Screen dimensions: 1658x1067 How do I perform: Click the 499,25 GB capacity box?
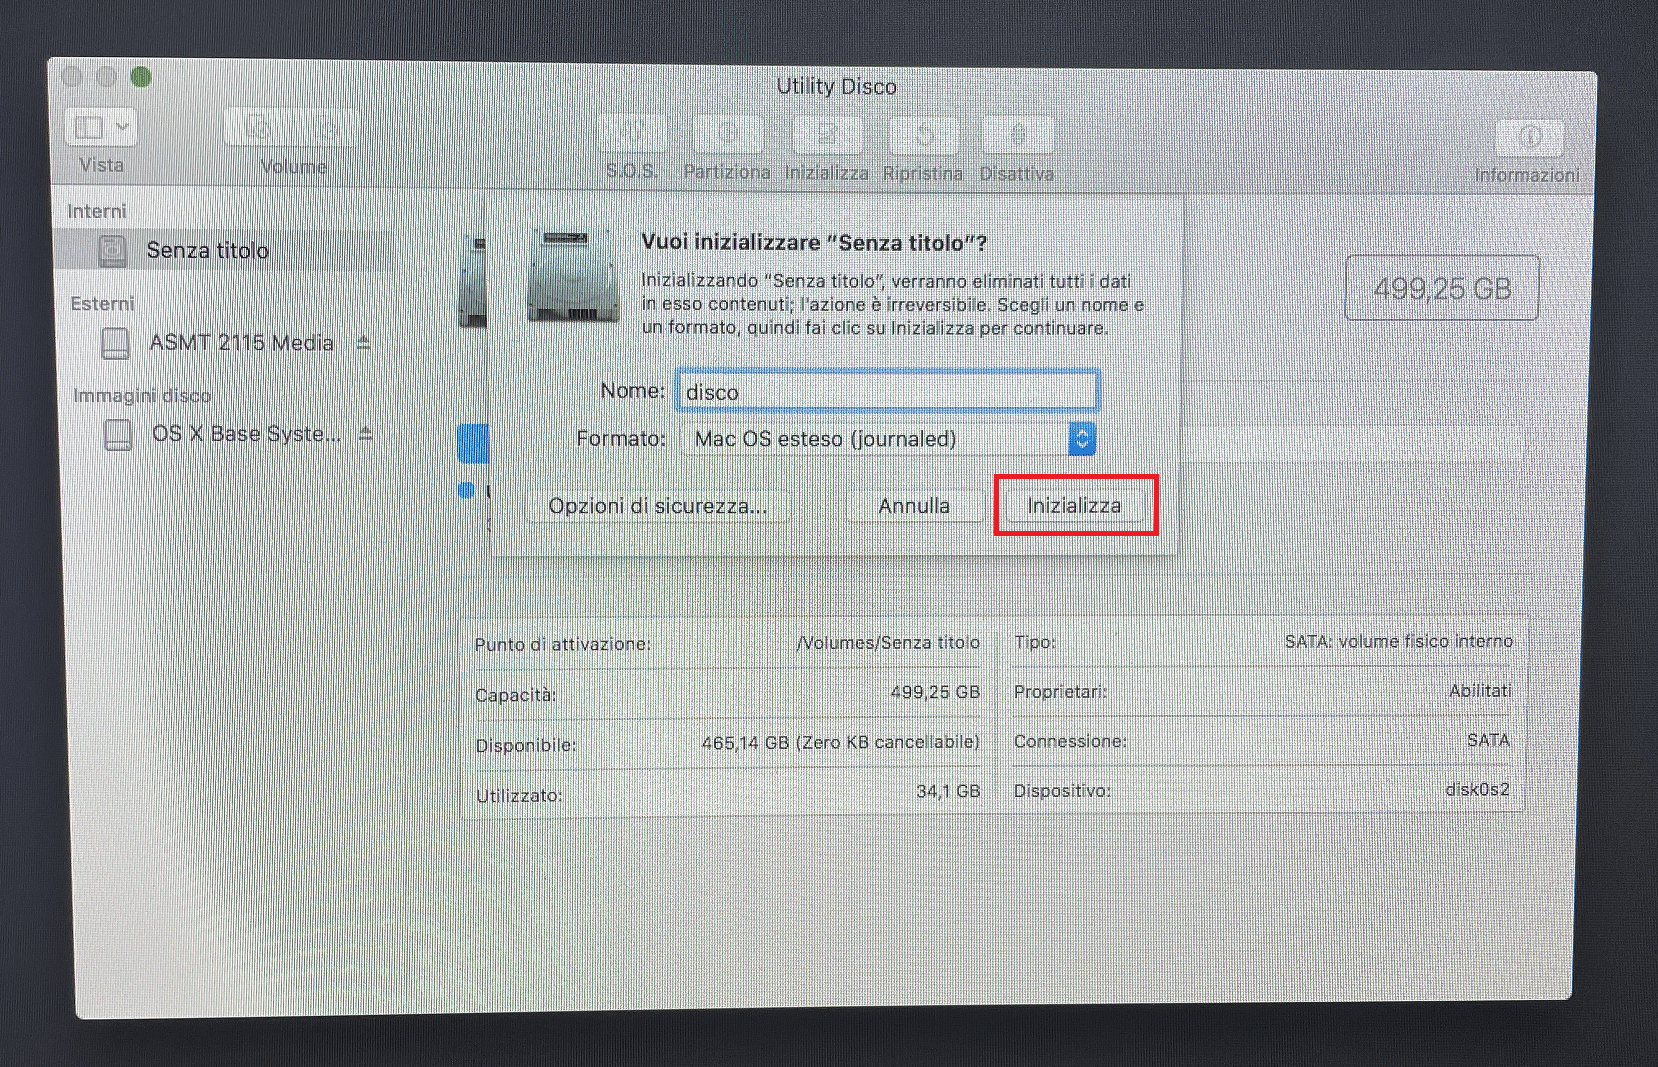point(1442,288)
